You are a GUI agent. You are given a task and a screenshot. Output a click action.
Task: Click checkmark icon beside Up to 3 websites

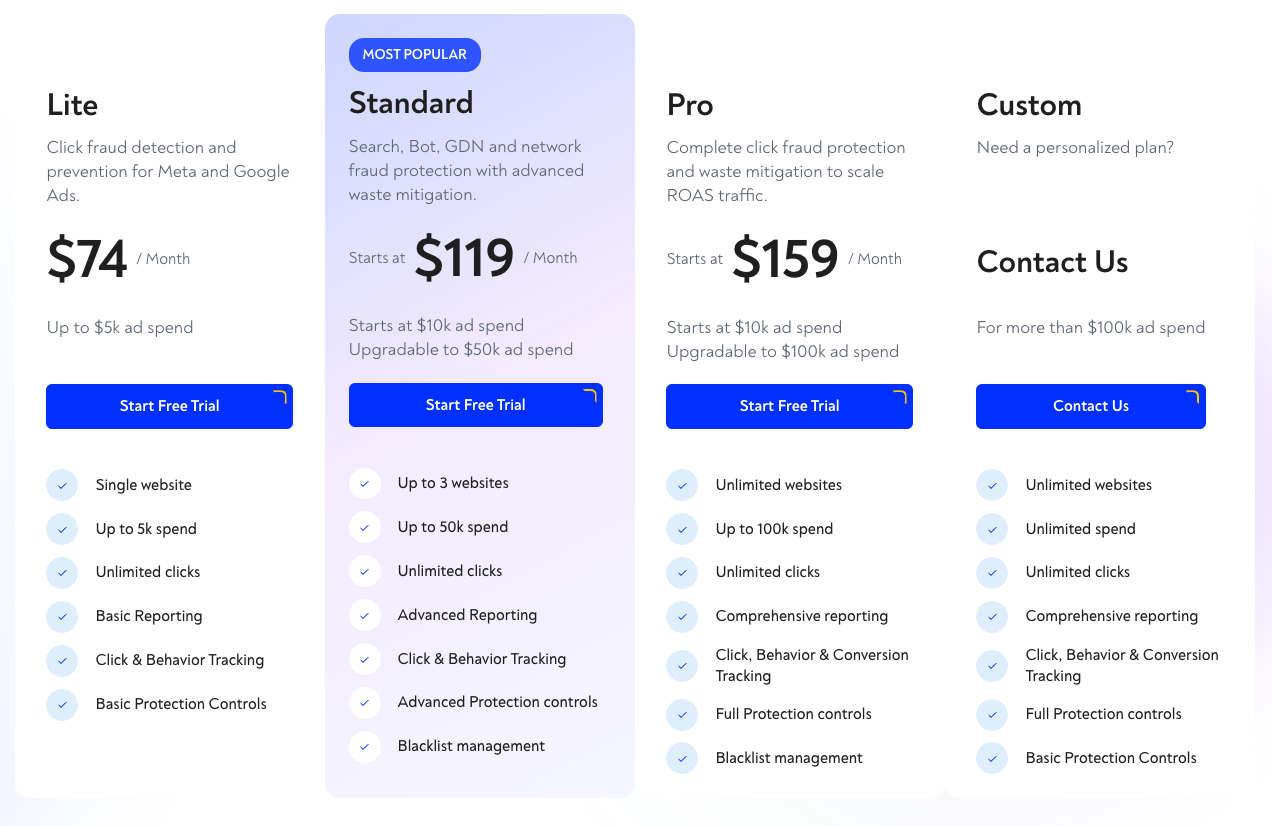click(365, 483)
